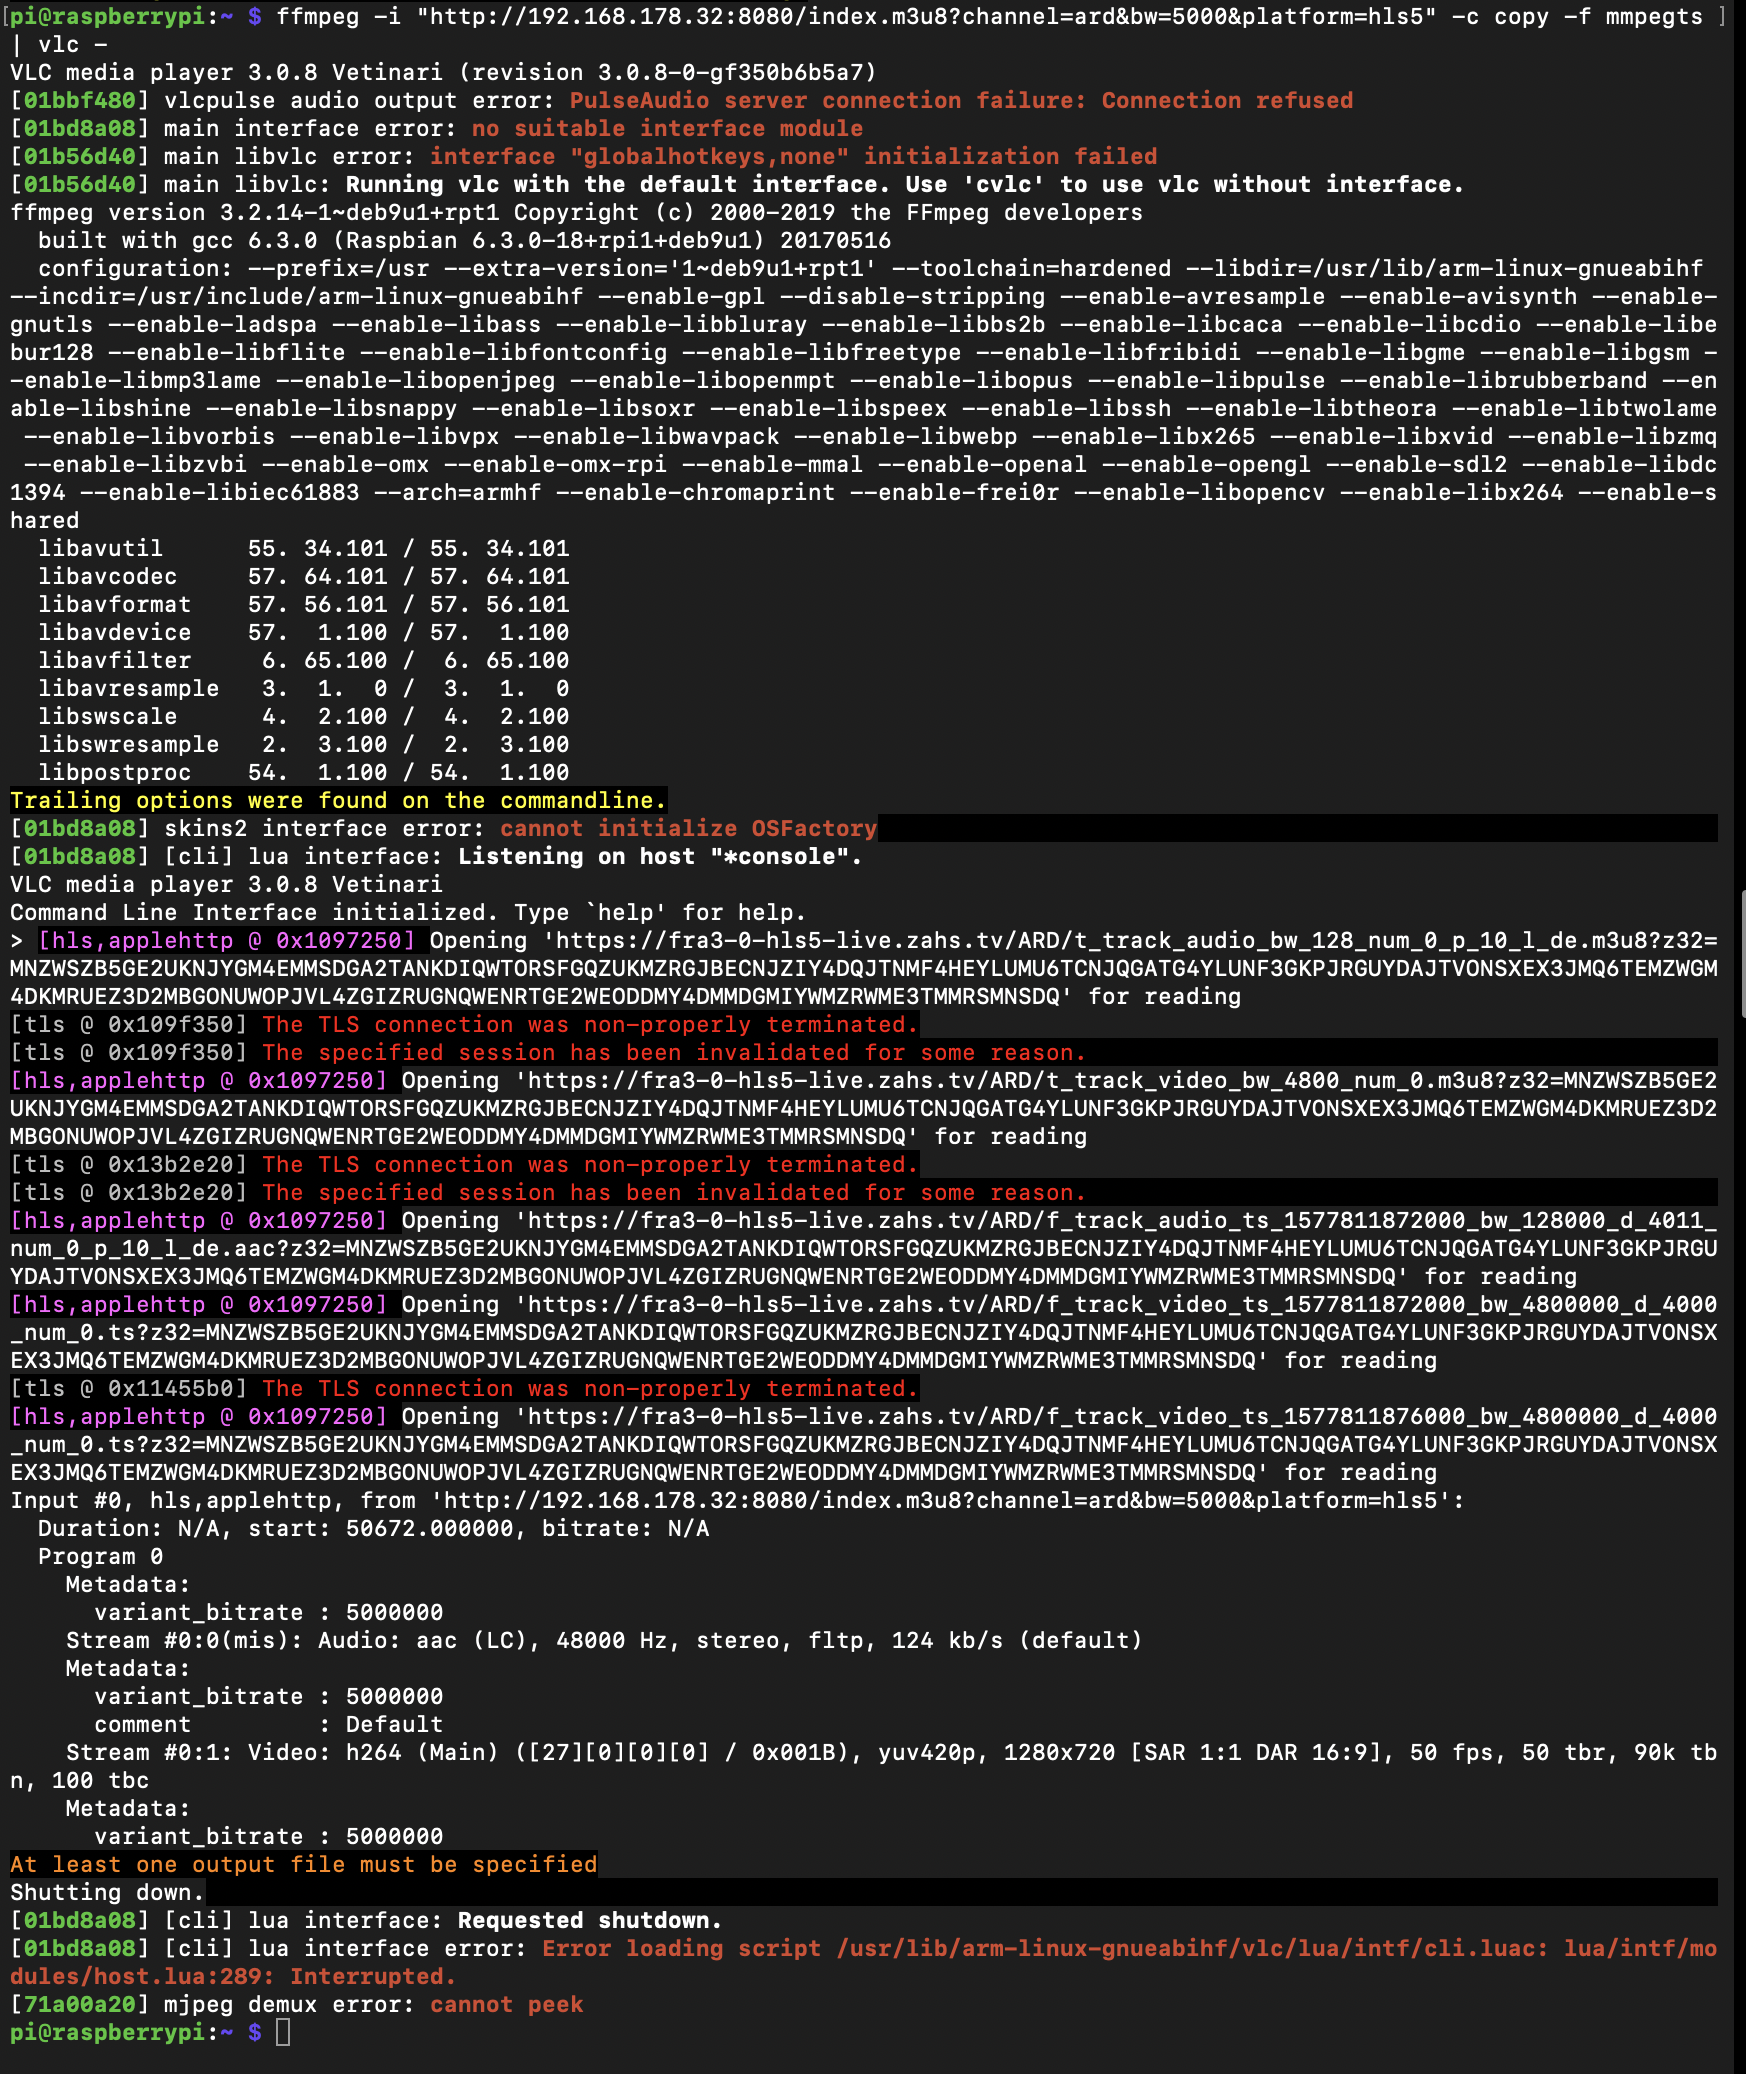Click the 'libavutil 55. 34.101' version row
This screenshot has width=1746, height=2074.
point(304,548)
